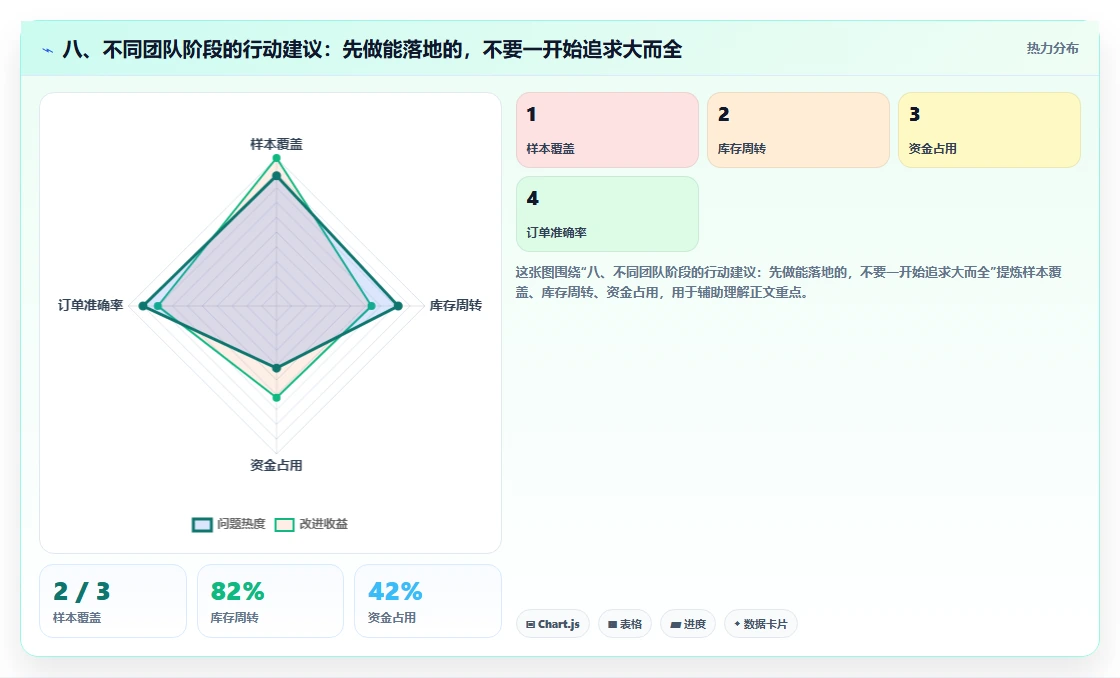Select the 数据卡片 tag chip
This screenshot has width=1120, height=678.
[x=761, y=624]
